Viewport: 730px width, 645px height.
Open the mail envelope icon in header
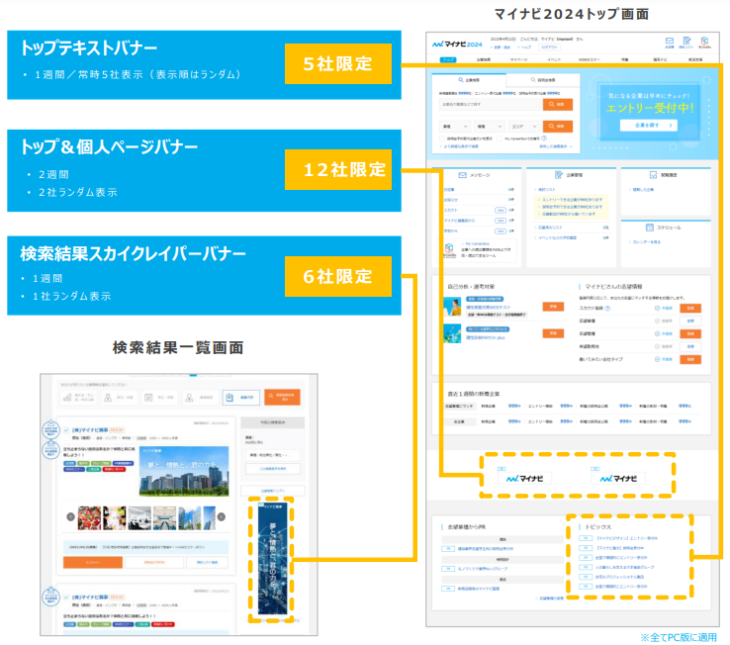669,42
